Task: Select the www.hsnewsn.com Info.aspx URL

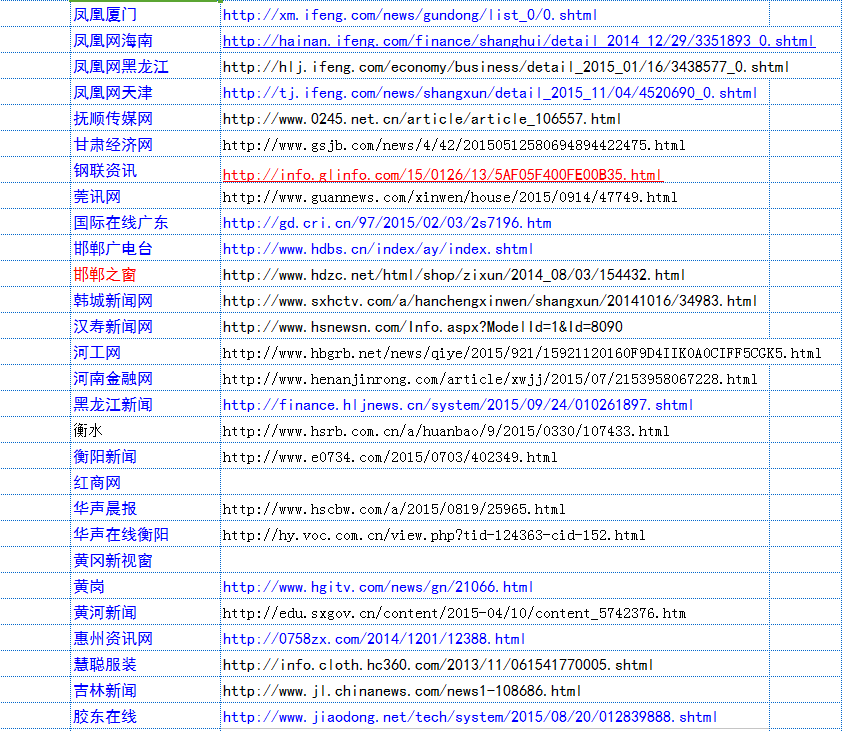Action: pyautogui.click(x=423, y=327)
